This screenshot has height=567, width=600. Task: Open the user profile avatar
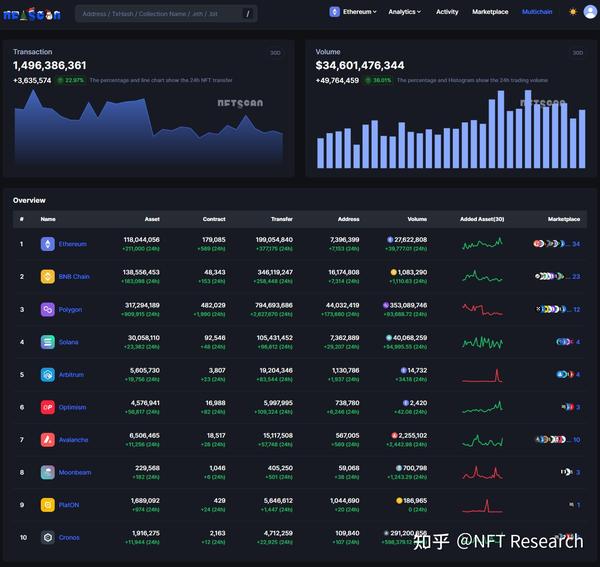(590, 12)
